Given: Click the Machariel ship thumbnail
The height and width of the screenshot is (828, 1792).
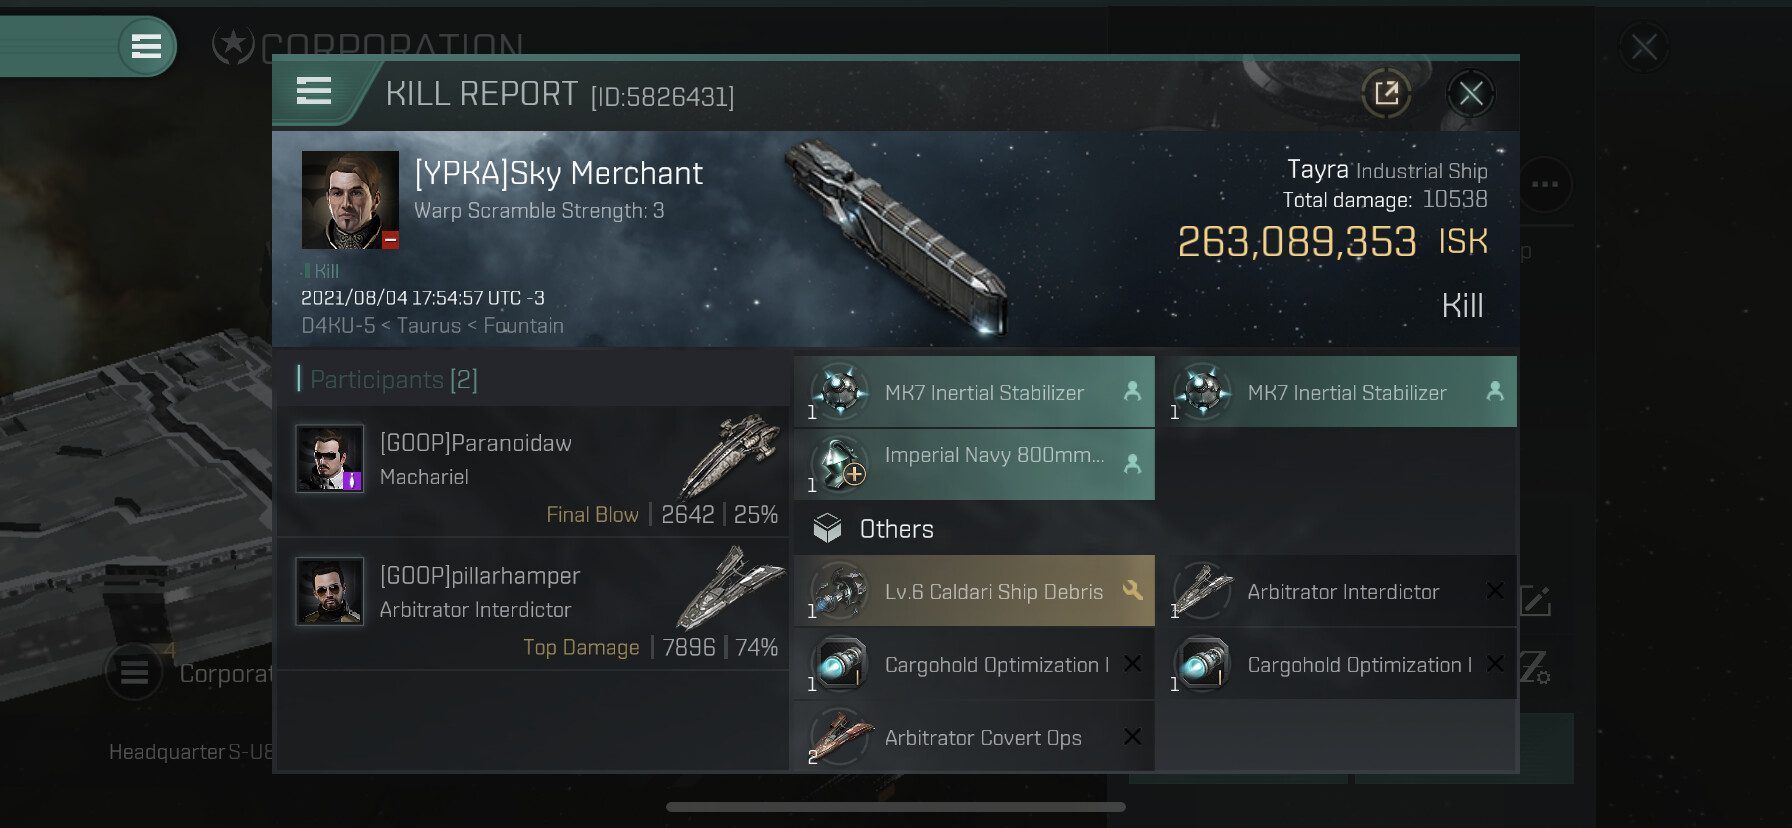Looking at the screenshot, I should click(x=730, y=453).
